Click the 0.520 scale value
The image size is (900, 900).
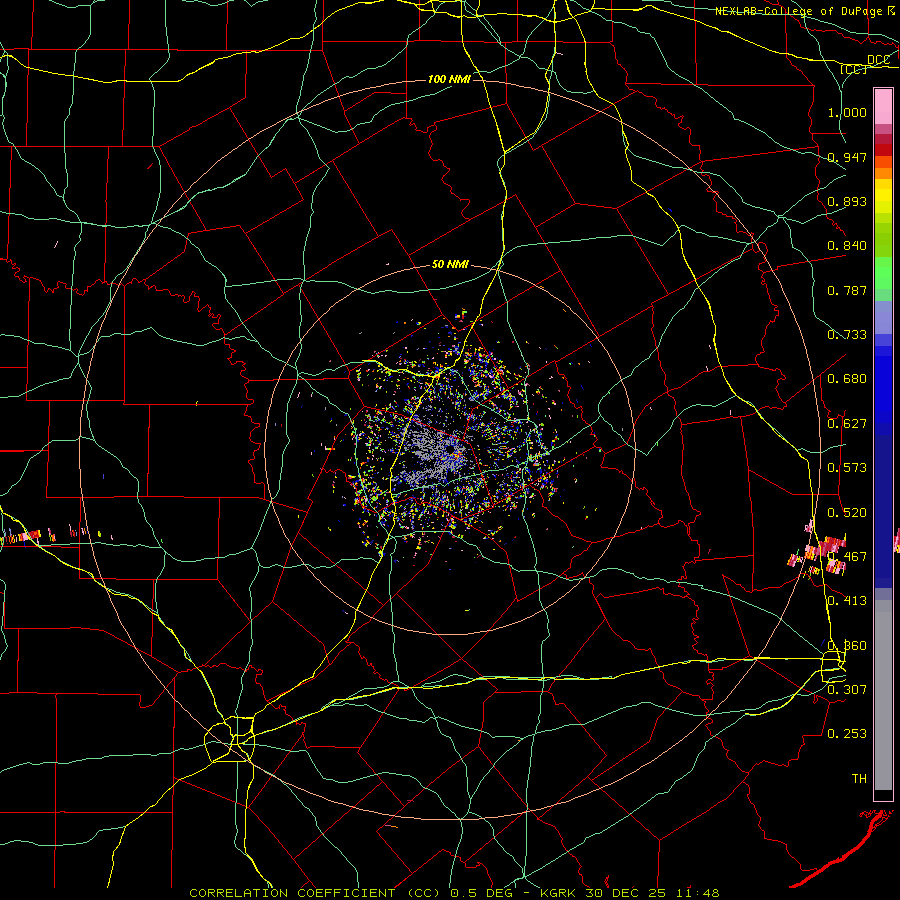[847, 513]
